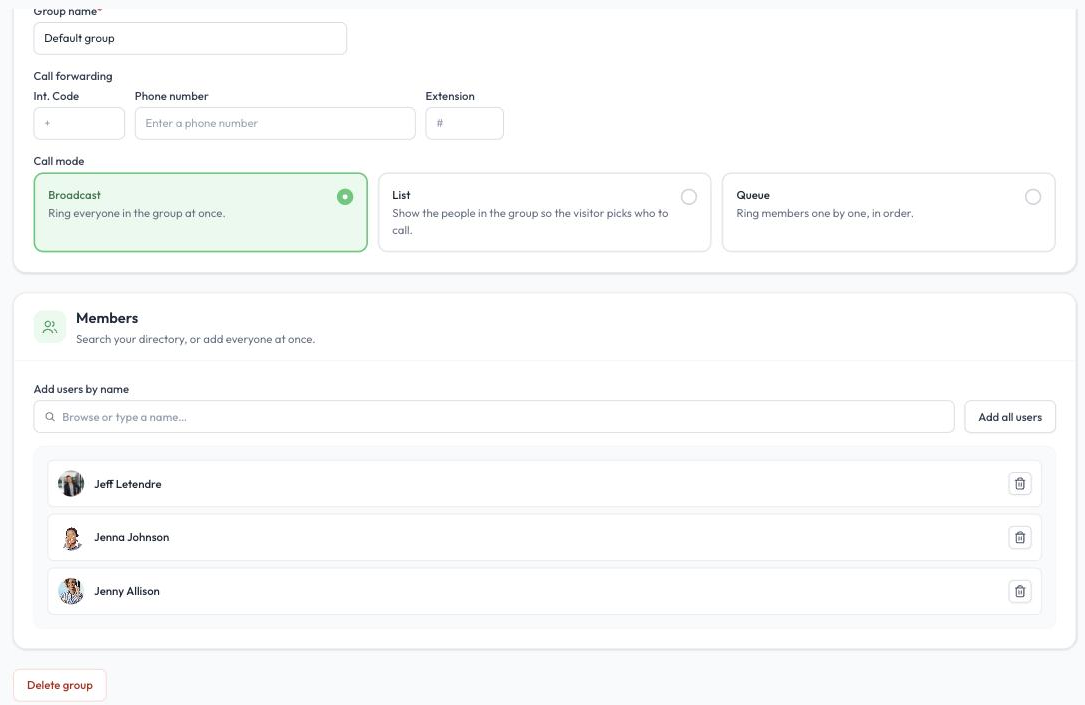Click the Jenny Allison name
The image size is (1085, 705).
click(x=127, y=592)
